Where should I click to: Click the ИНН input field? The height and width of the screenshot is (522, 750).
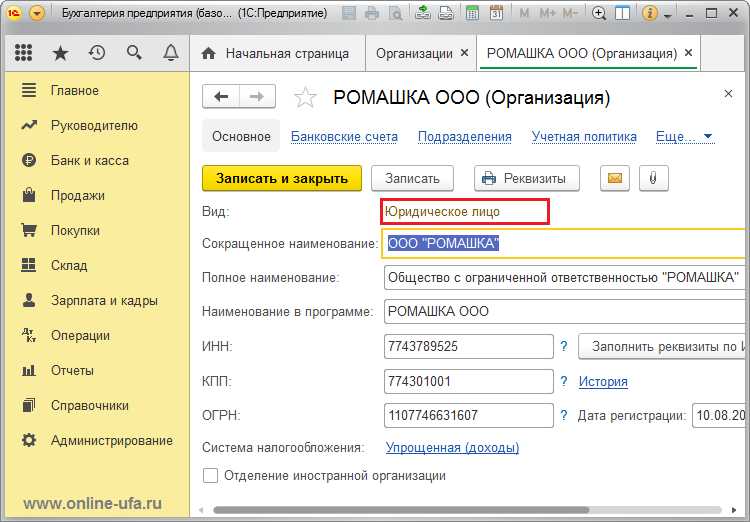pos(469,346)
